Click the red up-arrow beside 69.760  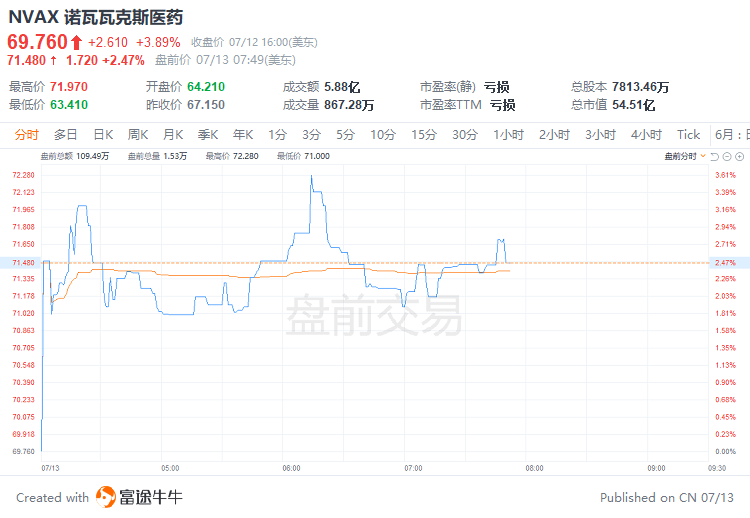tap(77, 43)
